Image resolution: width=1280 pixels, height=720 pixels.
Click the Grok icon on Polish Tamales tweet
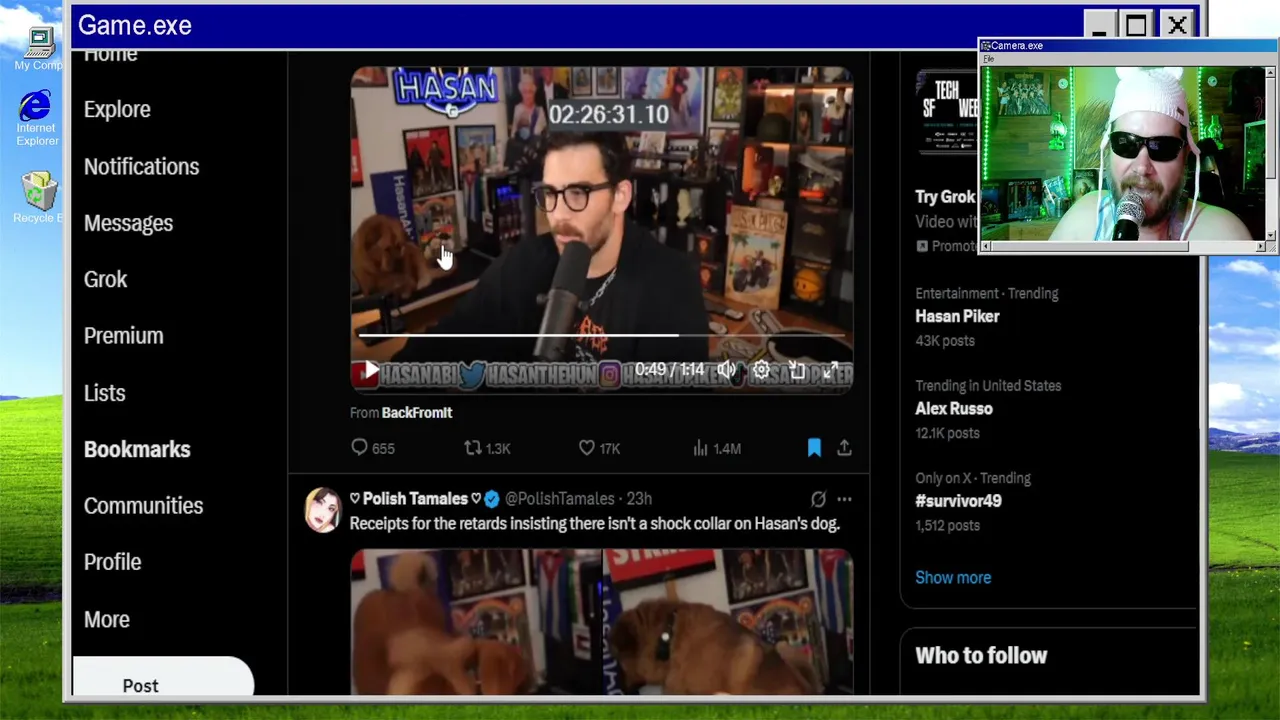tap(818, 498)
